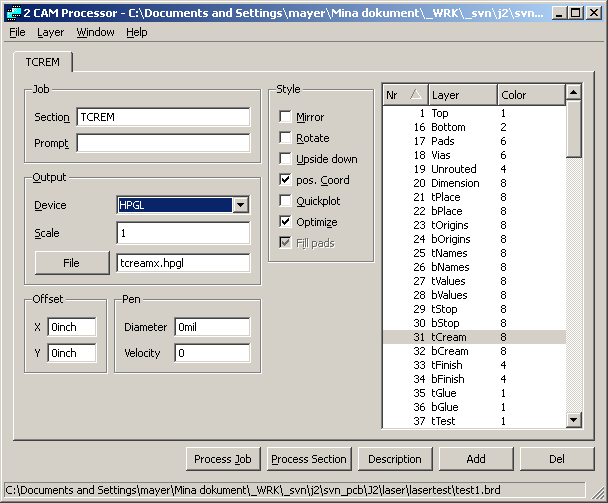Open the Window menu
The image size is (608, 503).
click(x=95, y=32)
